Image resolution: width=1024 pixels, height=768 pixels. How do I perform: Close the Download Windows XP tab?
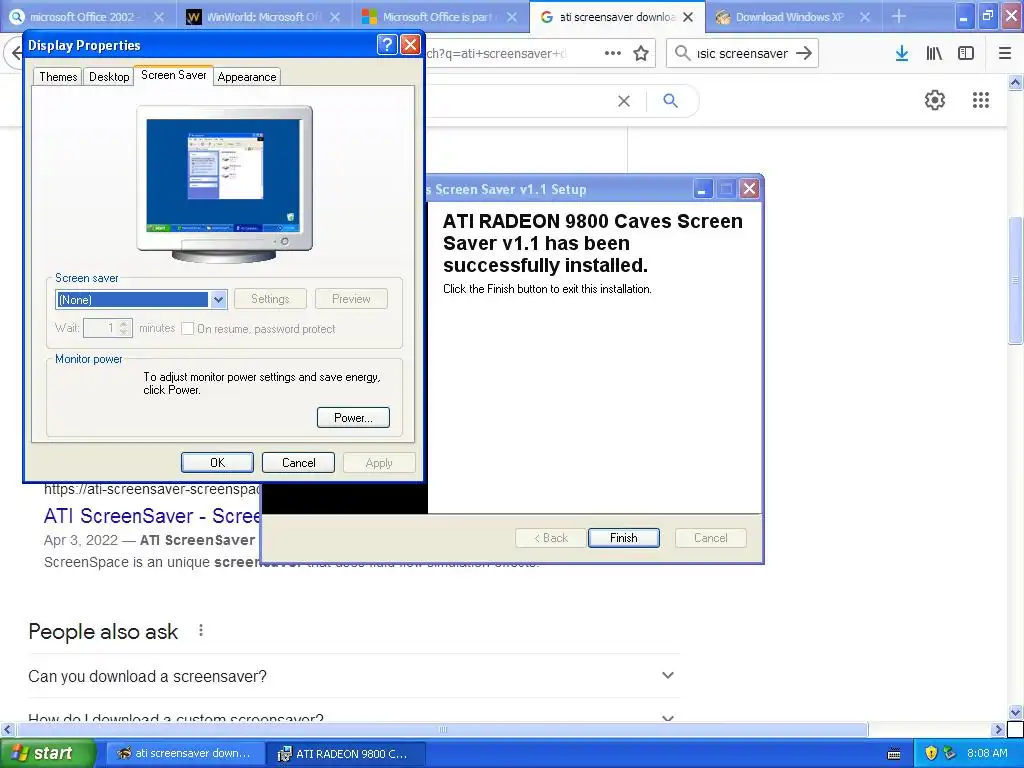click(x=865, y=17)
